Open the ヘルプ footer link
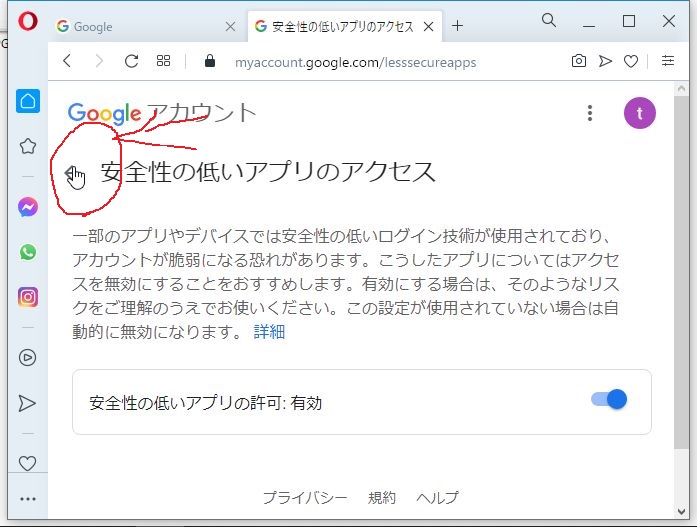The height and width of the screenshot is (527, 697). tap(437, 498)
